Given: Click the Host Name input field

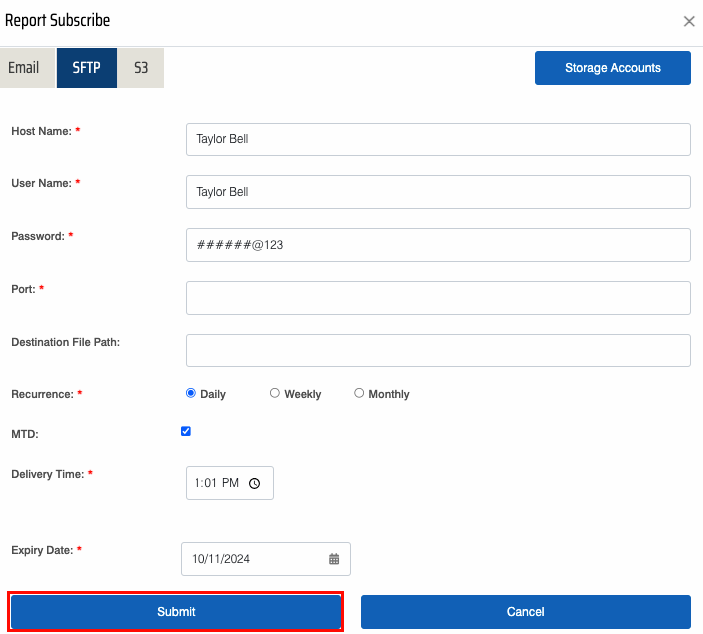Looking at the screenshot, I should point(438,139).
